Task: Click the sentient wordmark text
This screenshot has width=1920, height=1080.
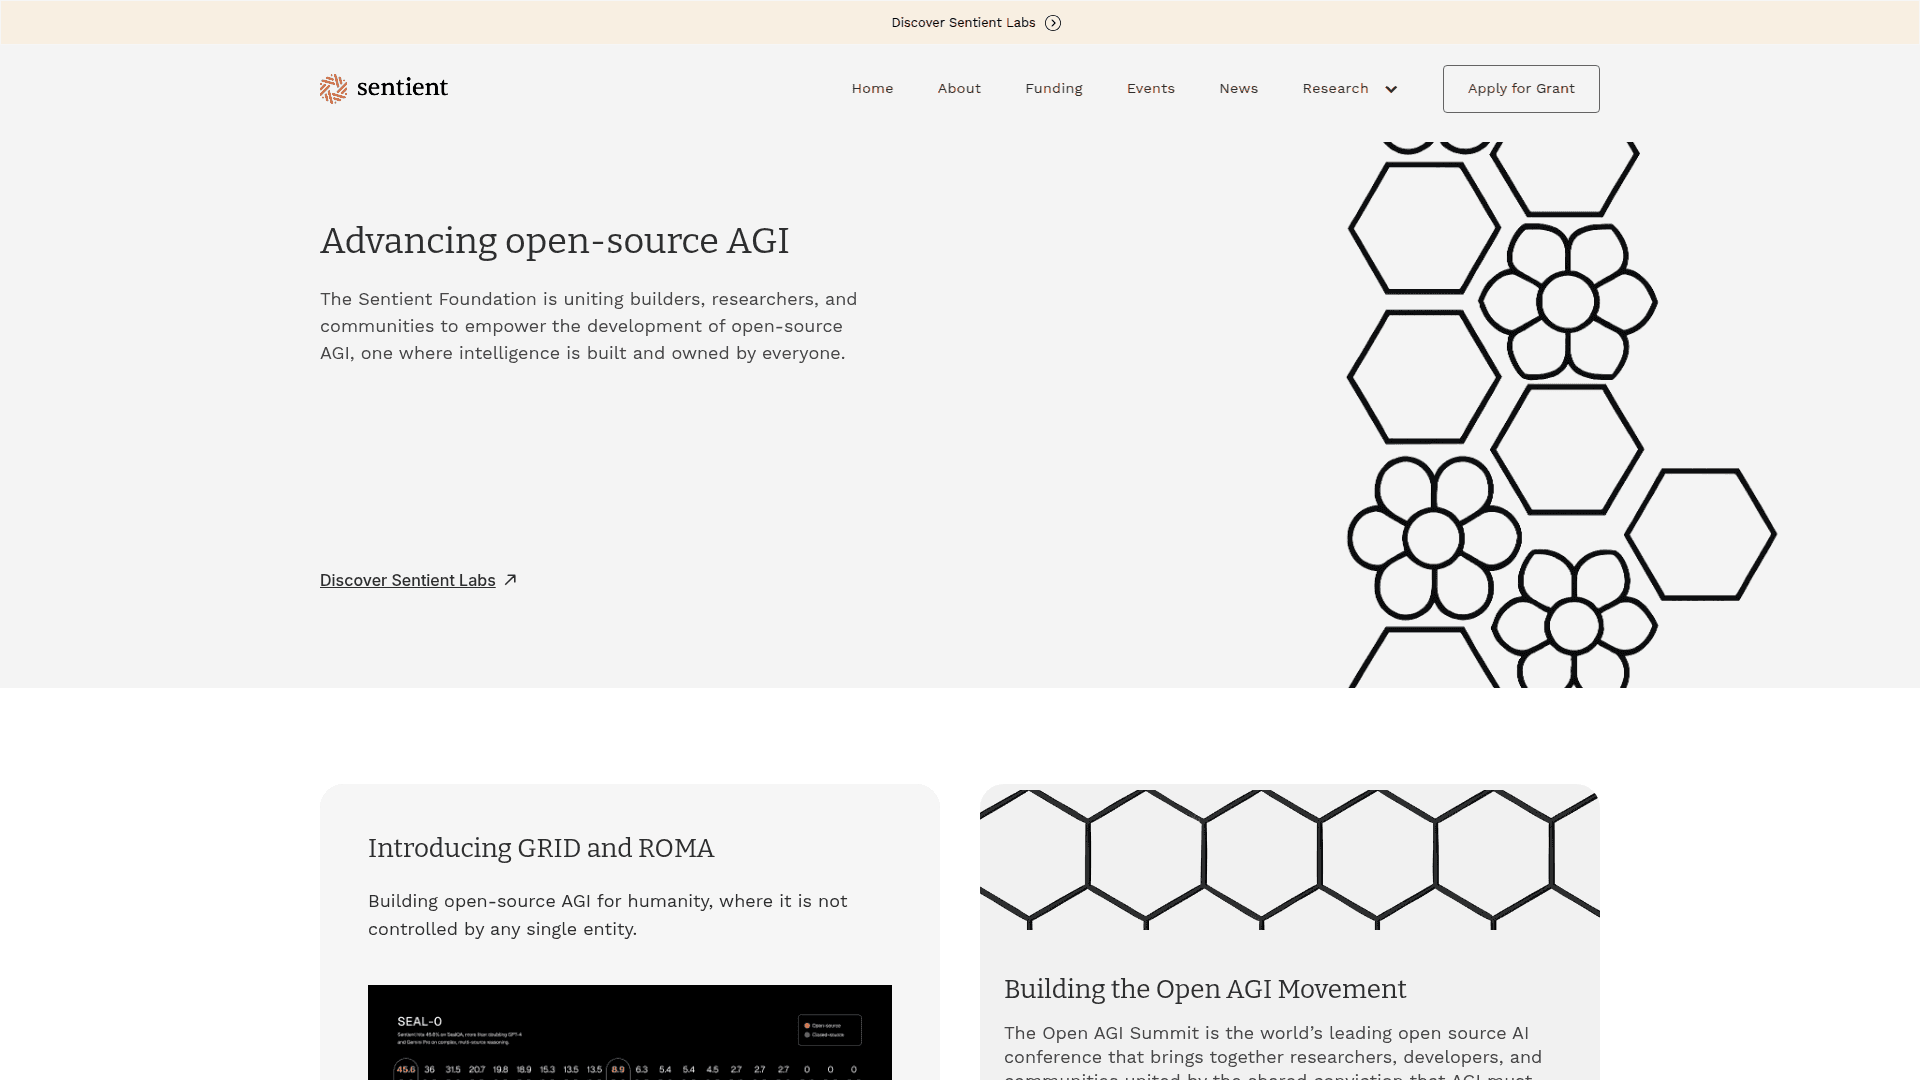Action: [x=402, y=87]
